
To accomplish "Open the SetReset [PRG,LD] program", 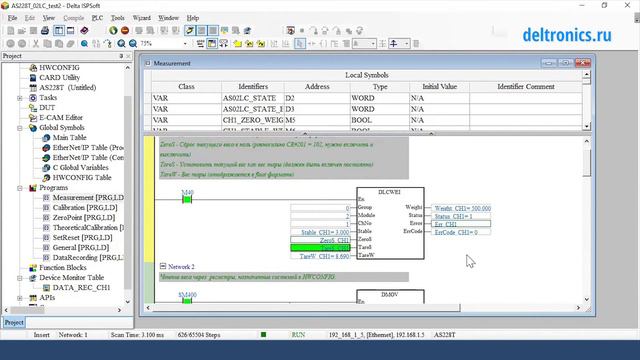I will tap(82, 238).
